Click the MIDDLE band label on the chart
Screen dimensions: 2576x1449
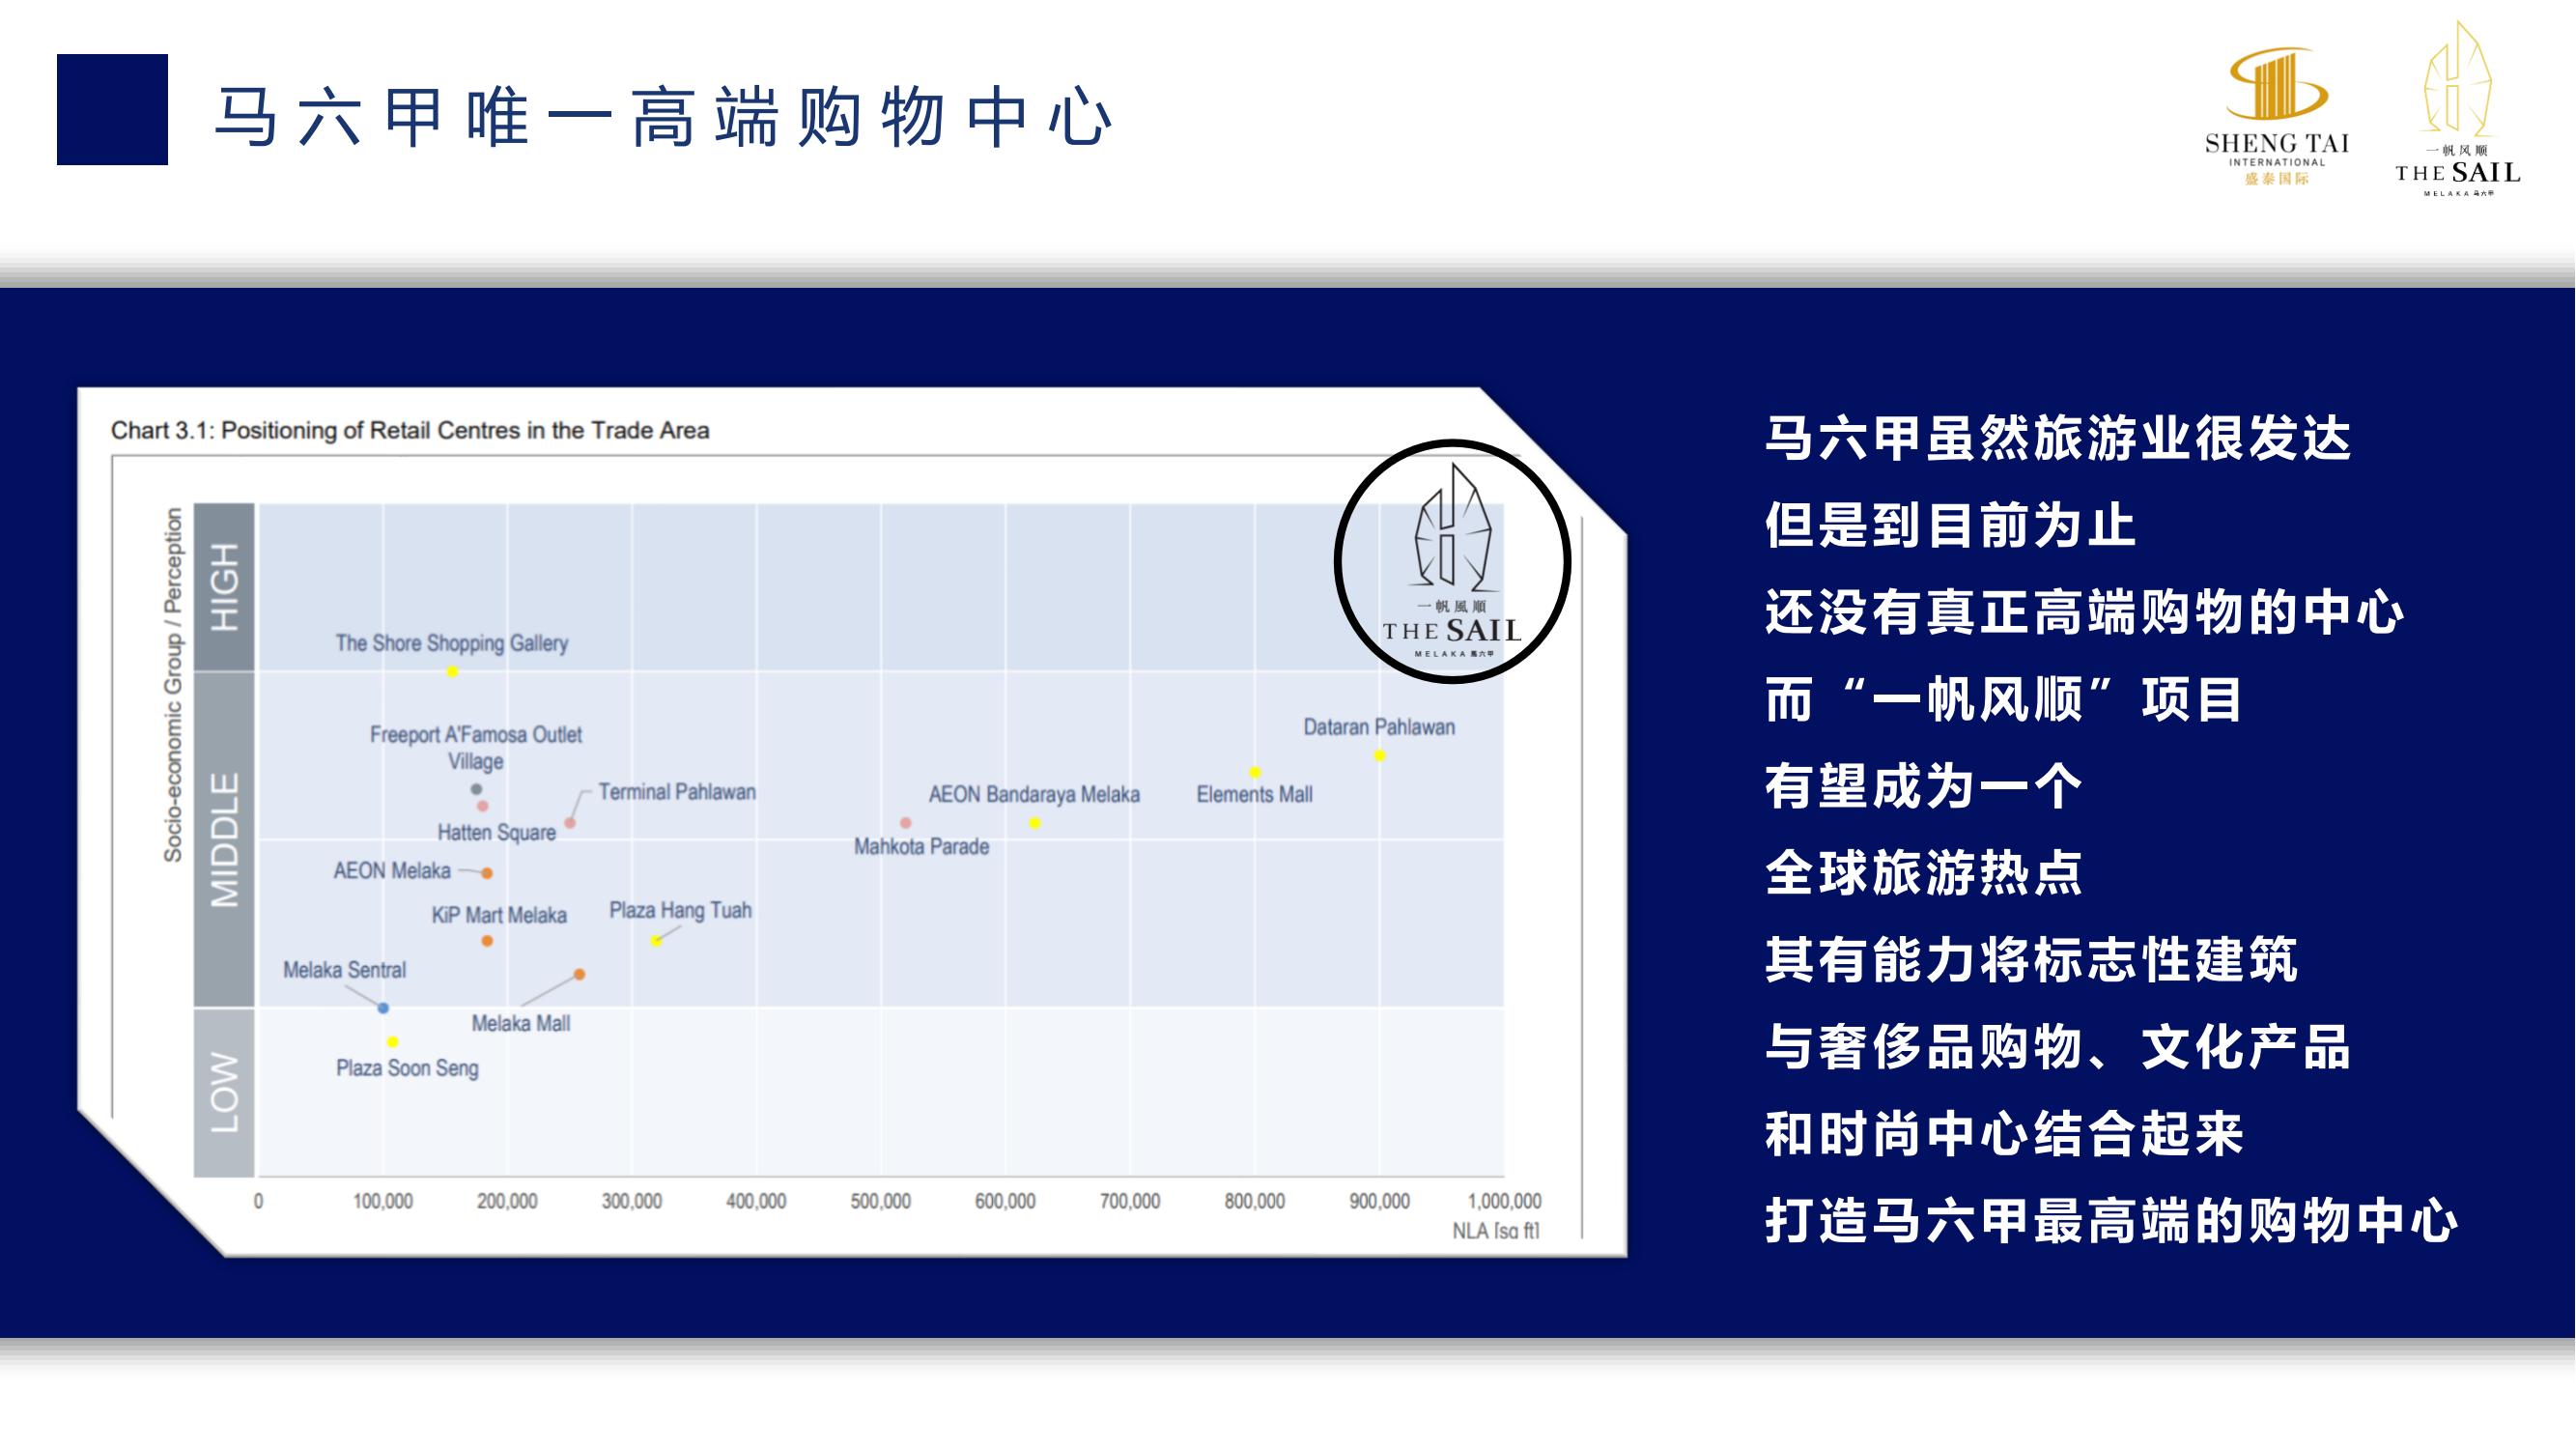point(224,839)
